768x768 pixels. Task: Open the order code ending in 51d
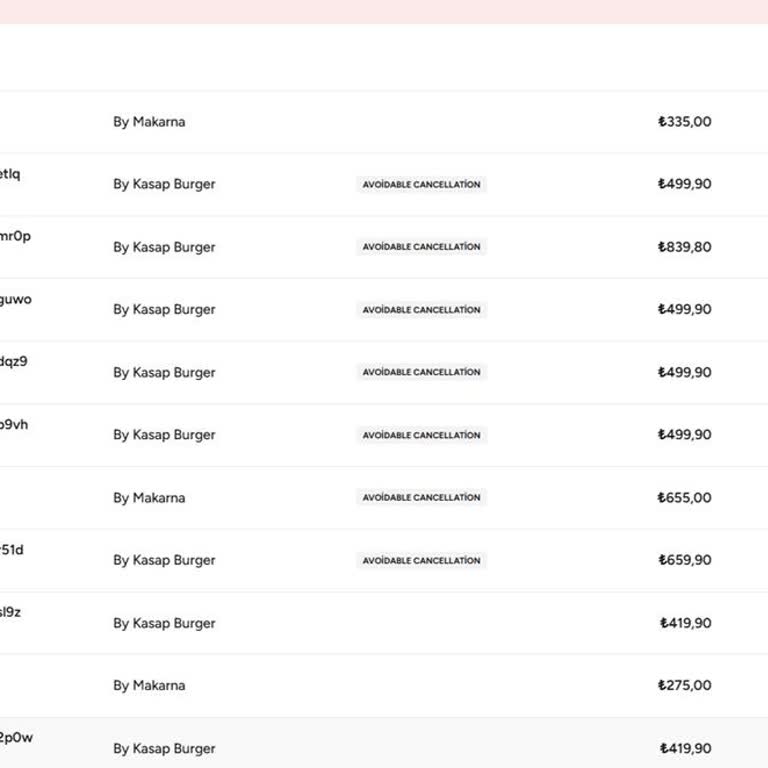click(x=12, y=550)
